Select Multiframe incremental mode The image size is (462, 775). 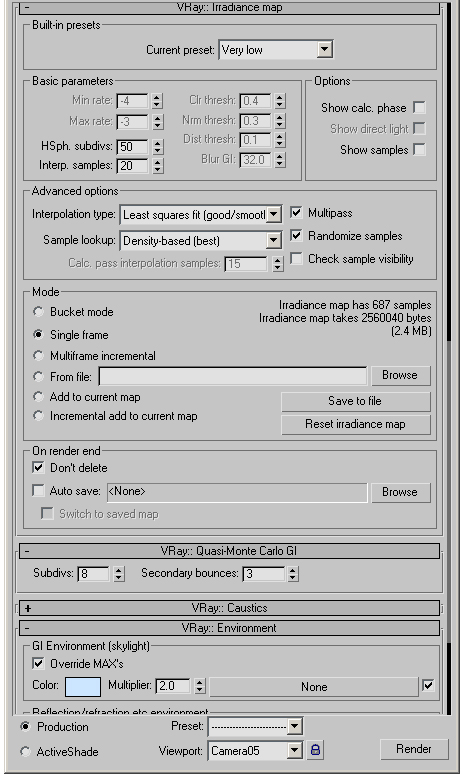(x=38, y=355)
